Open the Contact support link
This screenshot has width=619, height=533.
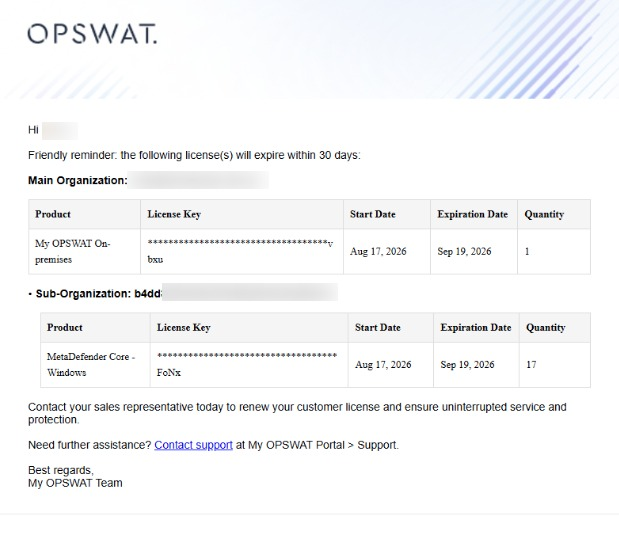193,445
